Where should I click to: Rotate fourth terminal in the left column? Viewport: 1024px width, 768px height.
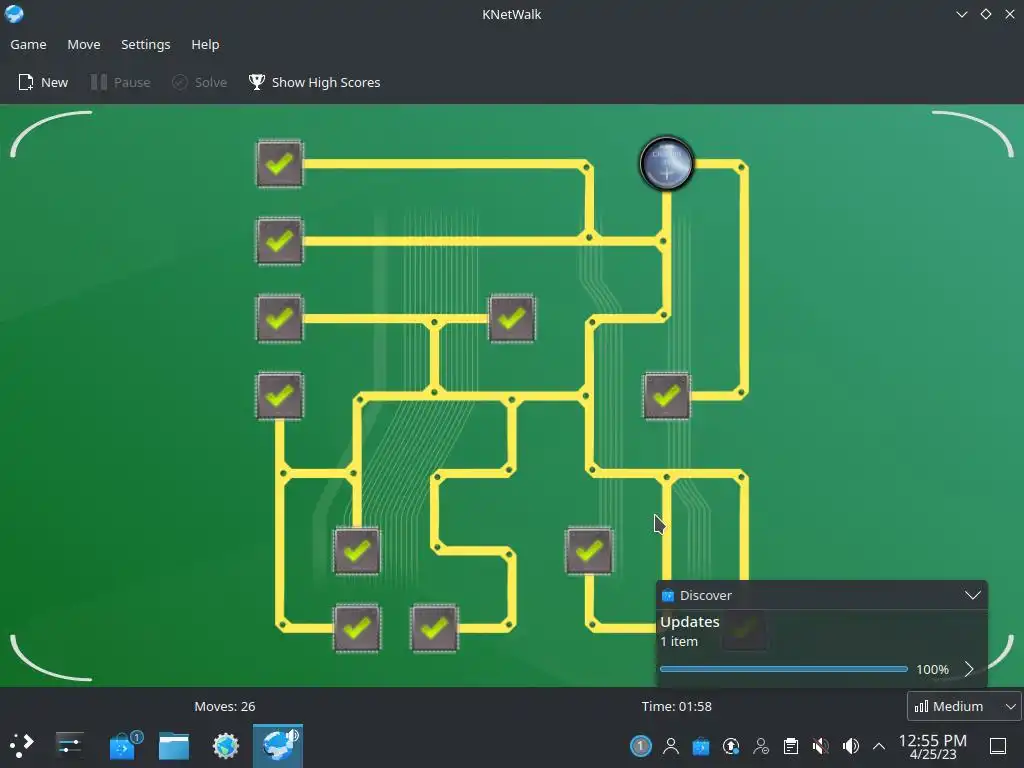280,396
